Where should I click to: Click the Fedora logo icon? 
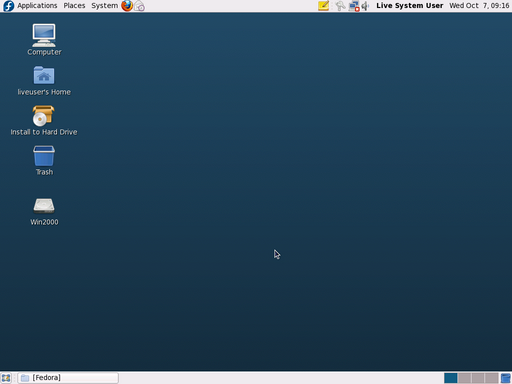click(8, 6)
